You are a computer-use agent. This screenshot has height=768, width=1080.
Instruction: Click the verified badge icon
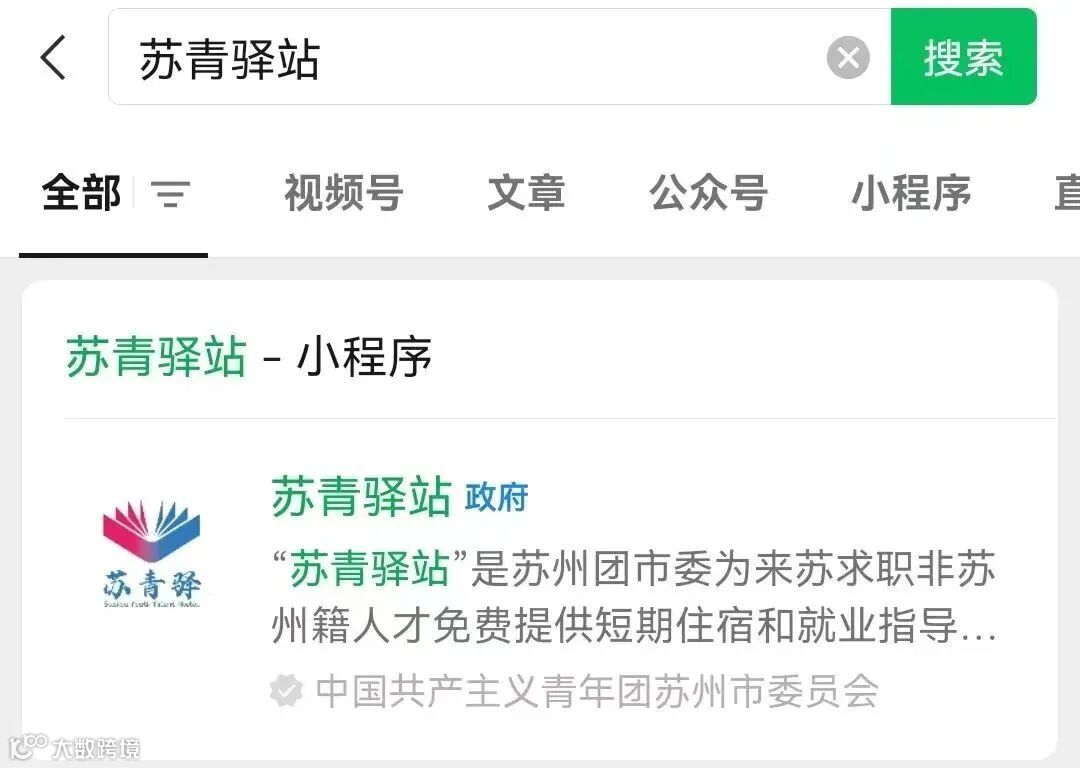[x=286, y=690]
